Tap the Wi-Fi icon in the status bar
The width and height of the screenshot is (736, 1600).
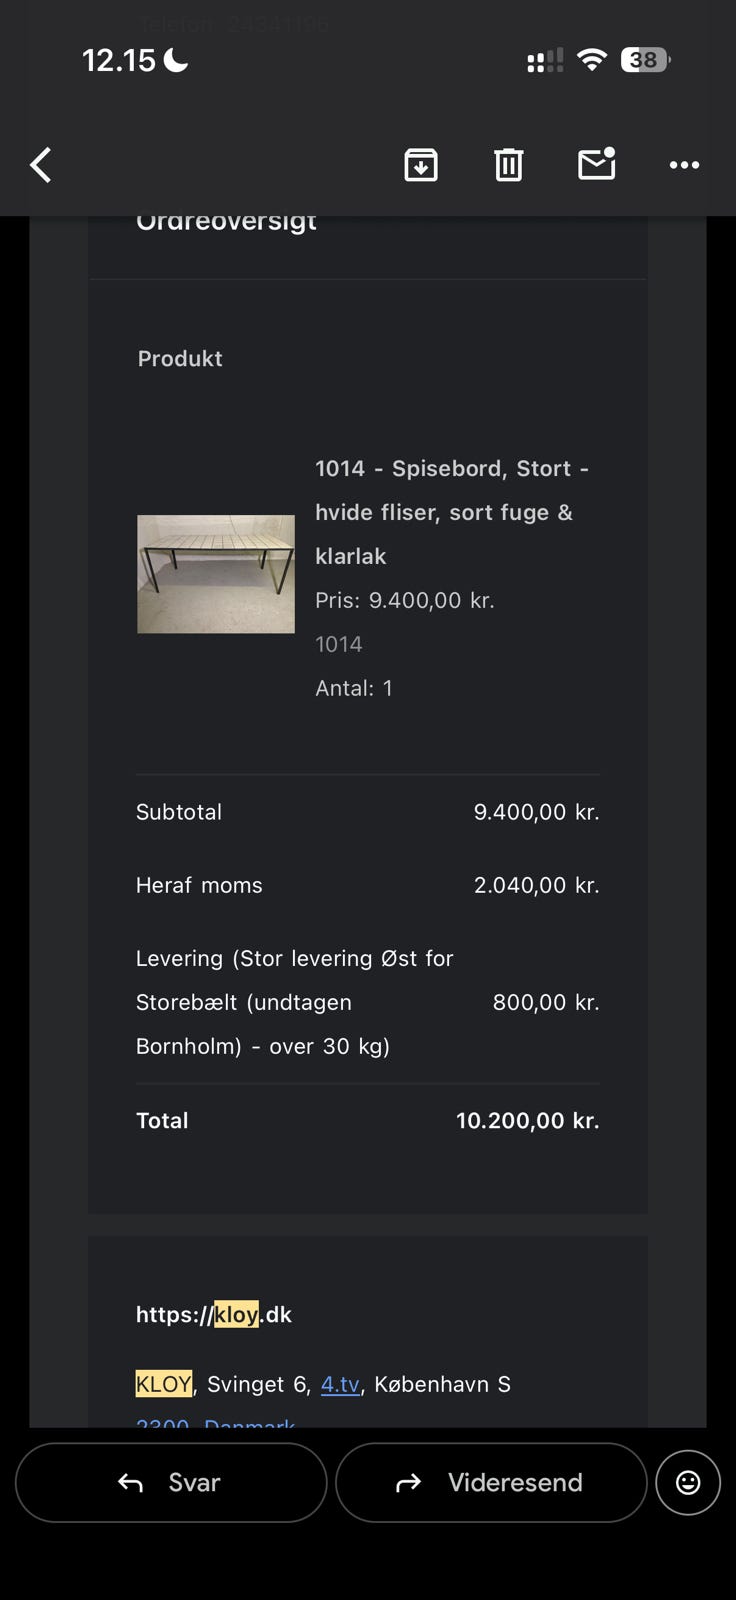[x=592, y=60]
